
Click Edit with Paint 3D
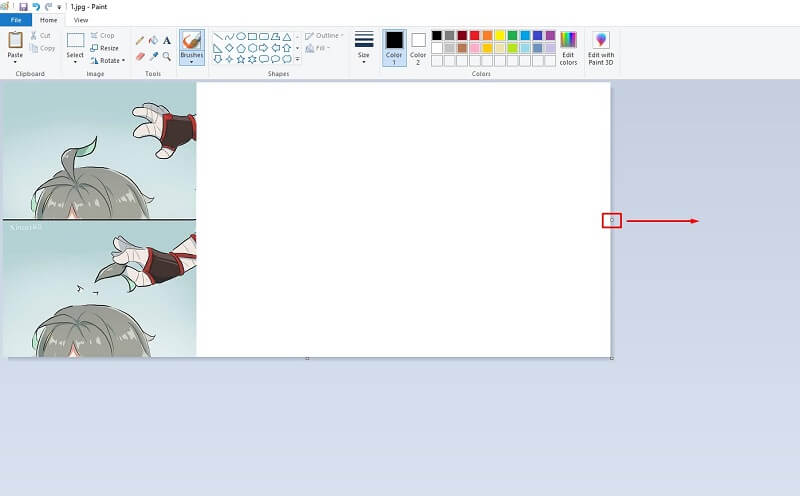point(601,47)
